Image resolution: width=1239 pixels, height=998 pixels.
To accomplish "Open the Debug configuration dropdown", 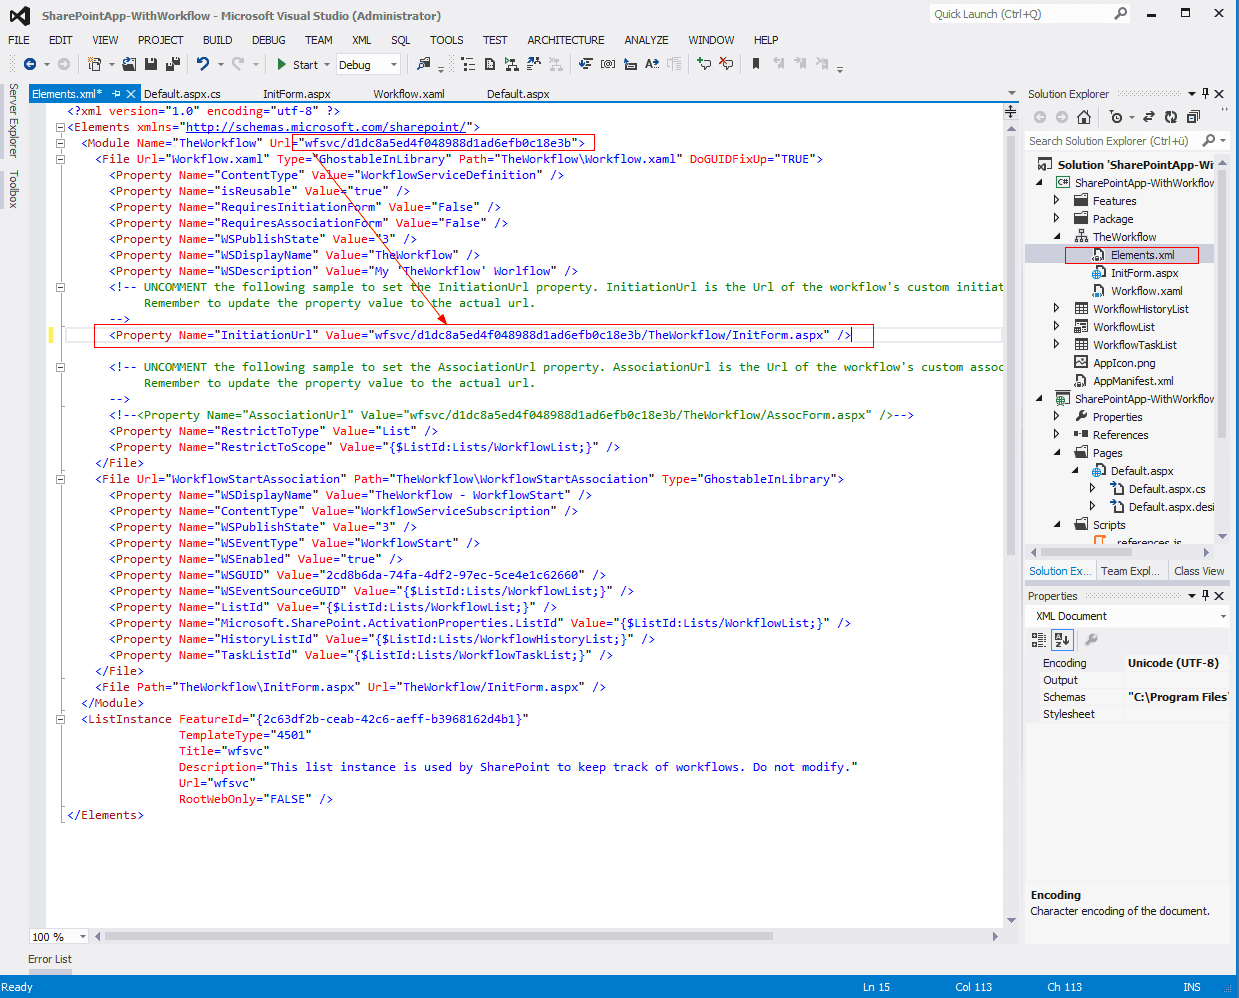I will 368,65.
